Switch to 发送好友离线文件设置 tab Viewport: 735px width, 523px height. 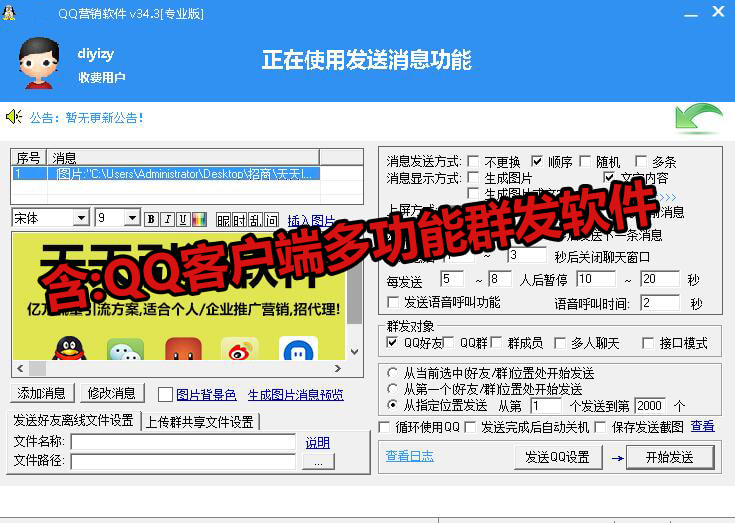pyautogui.click(x=74, y=420)
